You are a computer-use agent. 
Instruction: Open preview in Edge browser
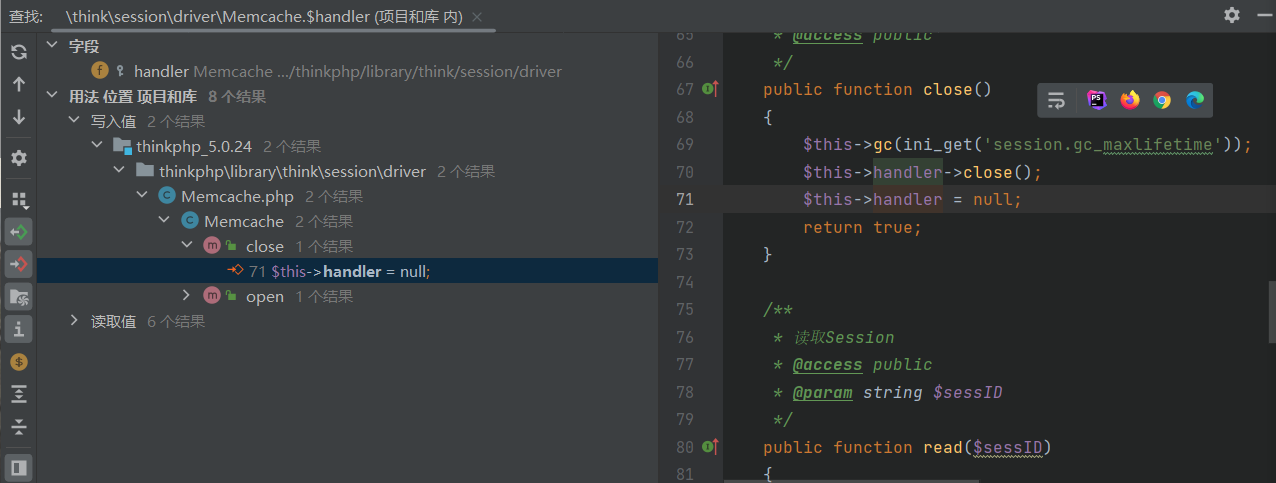pyautogui.click(x=1194, y=100)
